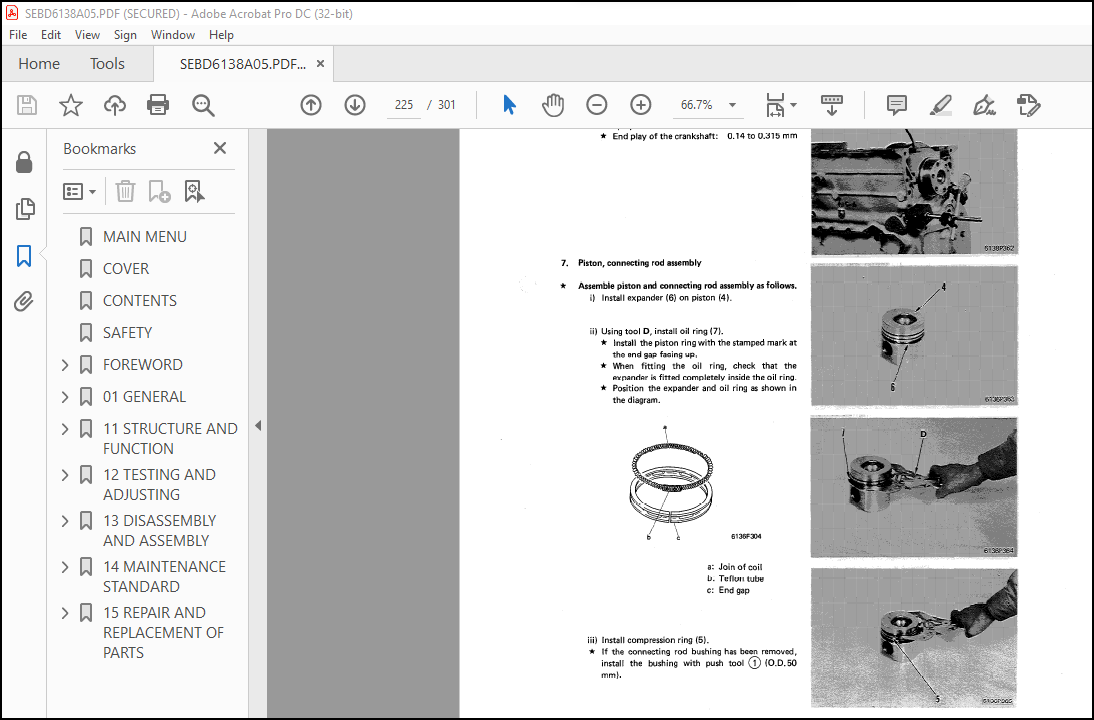This screenshot has width=1094, height=720.
Task: Open the View menu
Action: 87,35
